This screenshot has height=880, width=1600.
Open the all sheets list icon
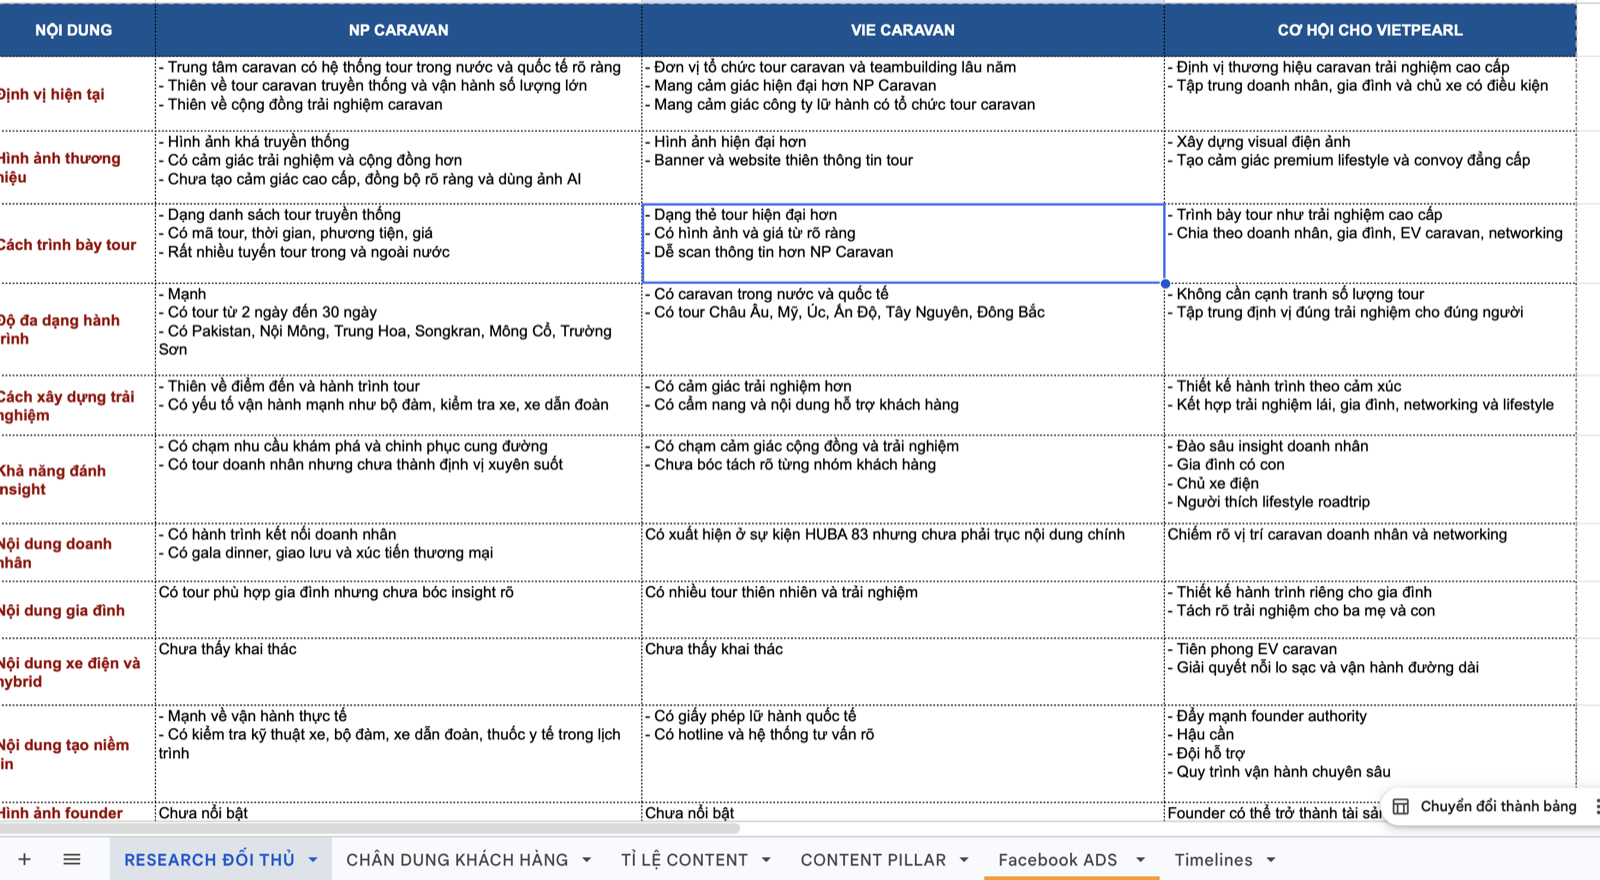(x=72, y=859)
